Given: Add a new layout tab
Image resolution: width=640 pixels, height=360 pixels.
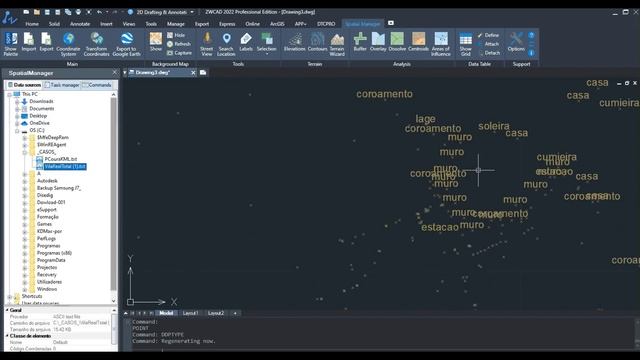Looking at the screenshot, I should point(235,313).
